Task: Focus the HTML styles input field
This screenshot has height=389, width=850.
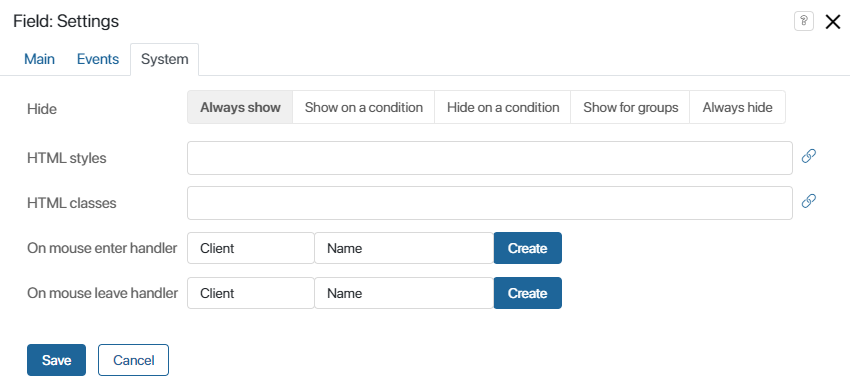Action: tap(490, 158)
